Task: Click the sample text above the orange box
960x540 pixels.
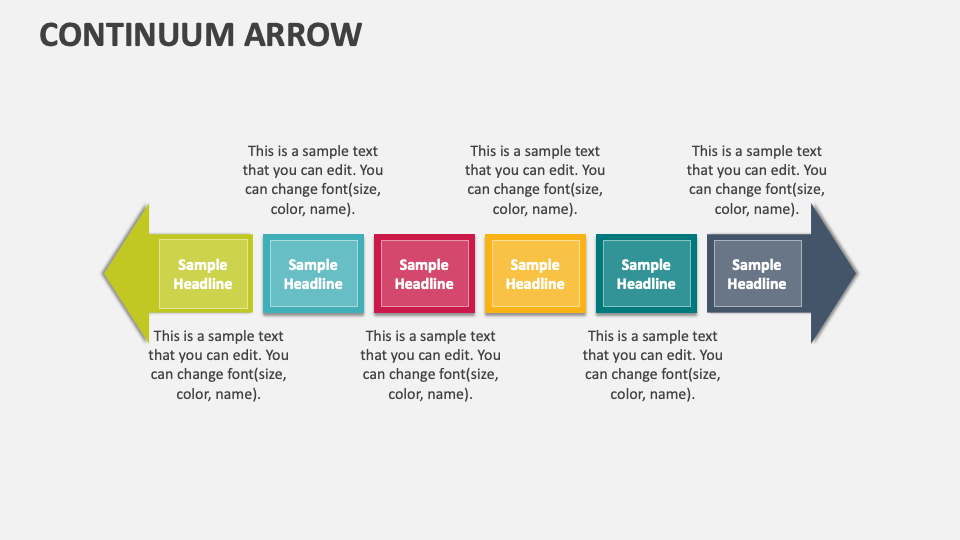Action: pyautogui.click(x=535, y=180)
